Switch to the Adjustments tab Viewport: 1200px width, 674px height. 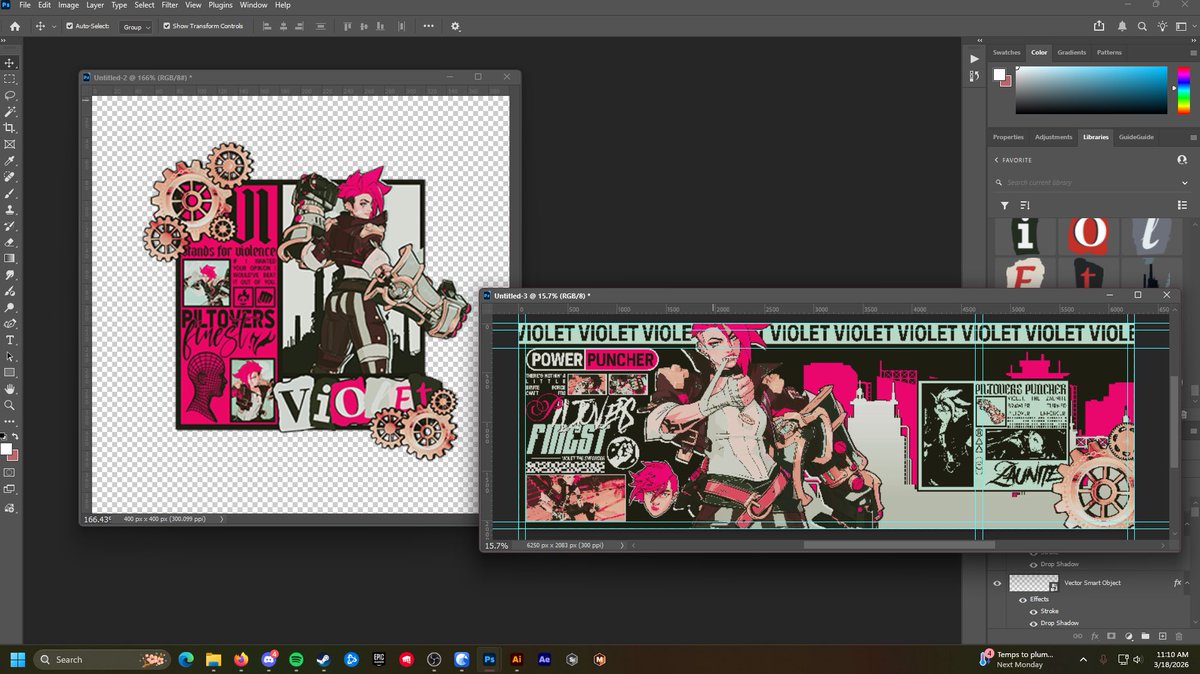pos(1054,137)
